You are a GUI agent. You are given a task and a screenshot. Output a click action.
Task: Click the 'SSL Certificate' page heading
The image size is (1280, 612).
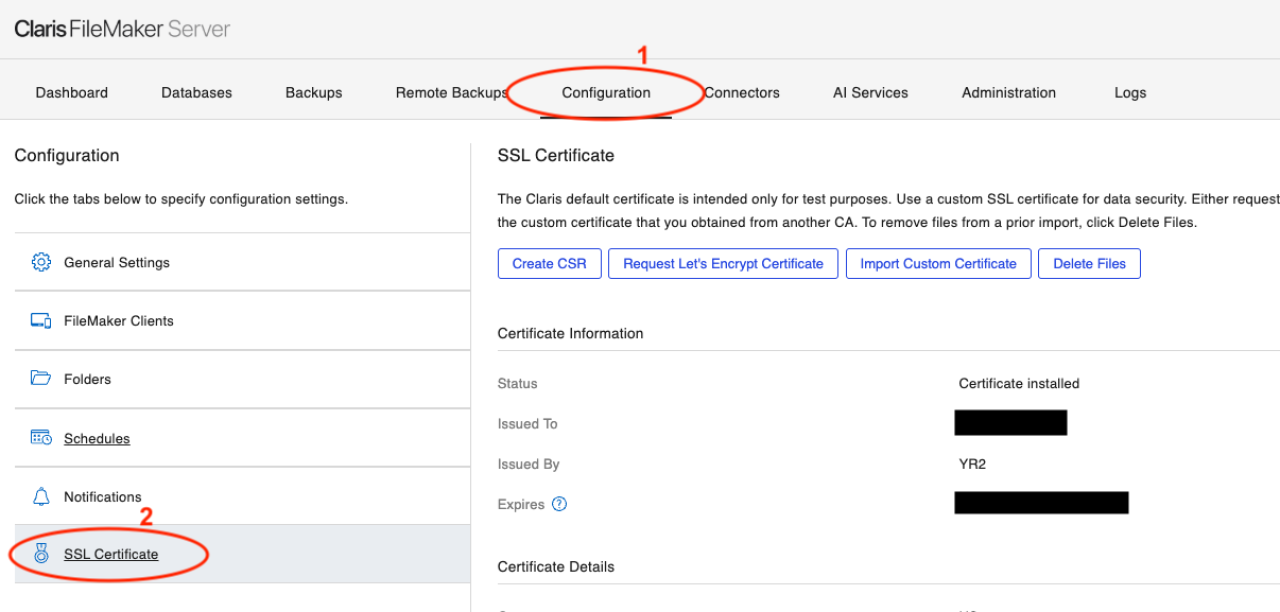tap(556, 155)
